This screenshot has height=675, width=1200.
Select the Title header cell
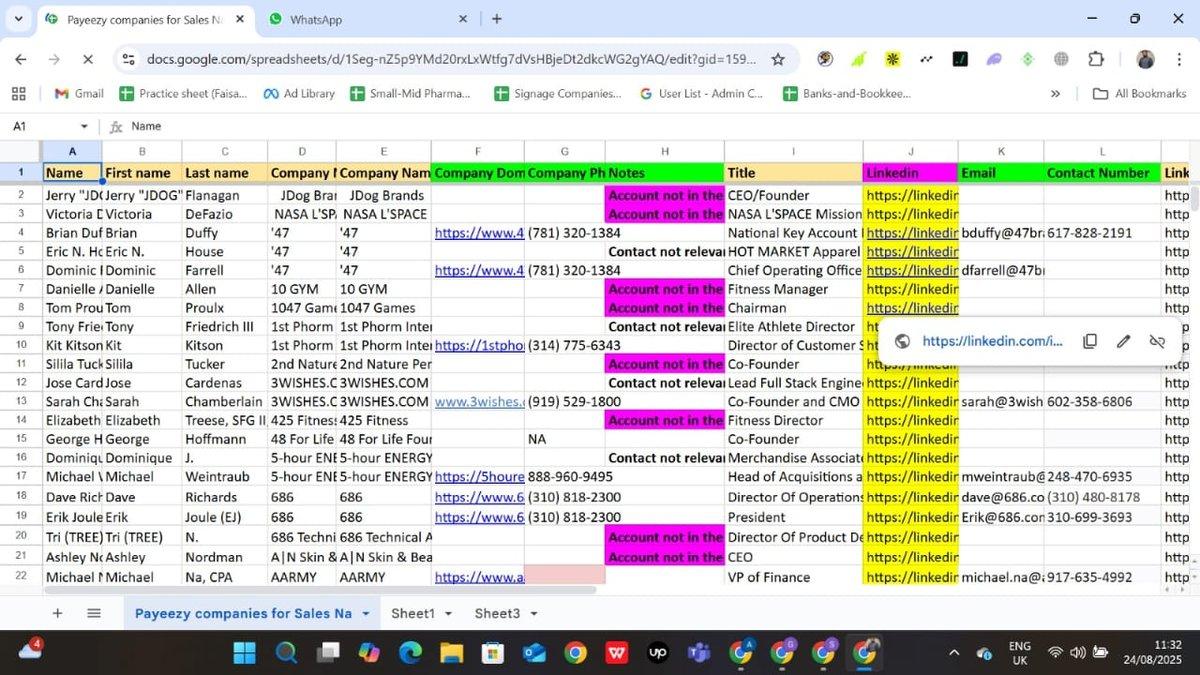[793, 173]
